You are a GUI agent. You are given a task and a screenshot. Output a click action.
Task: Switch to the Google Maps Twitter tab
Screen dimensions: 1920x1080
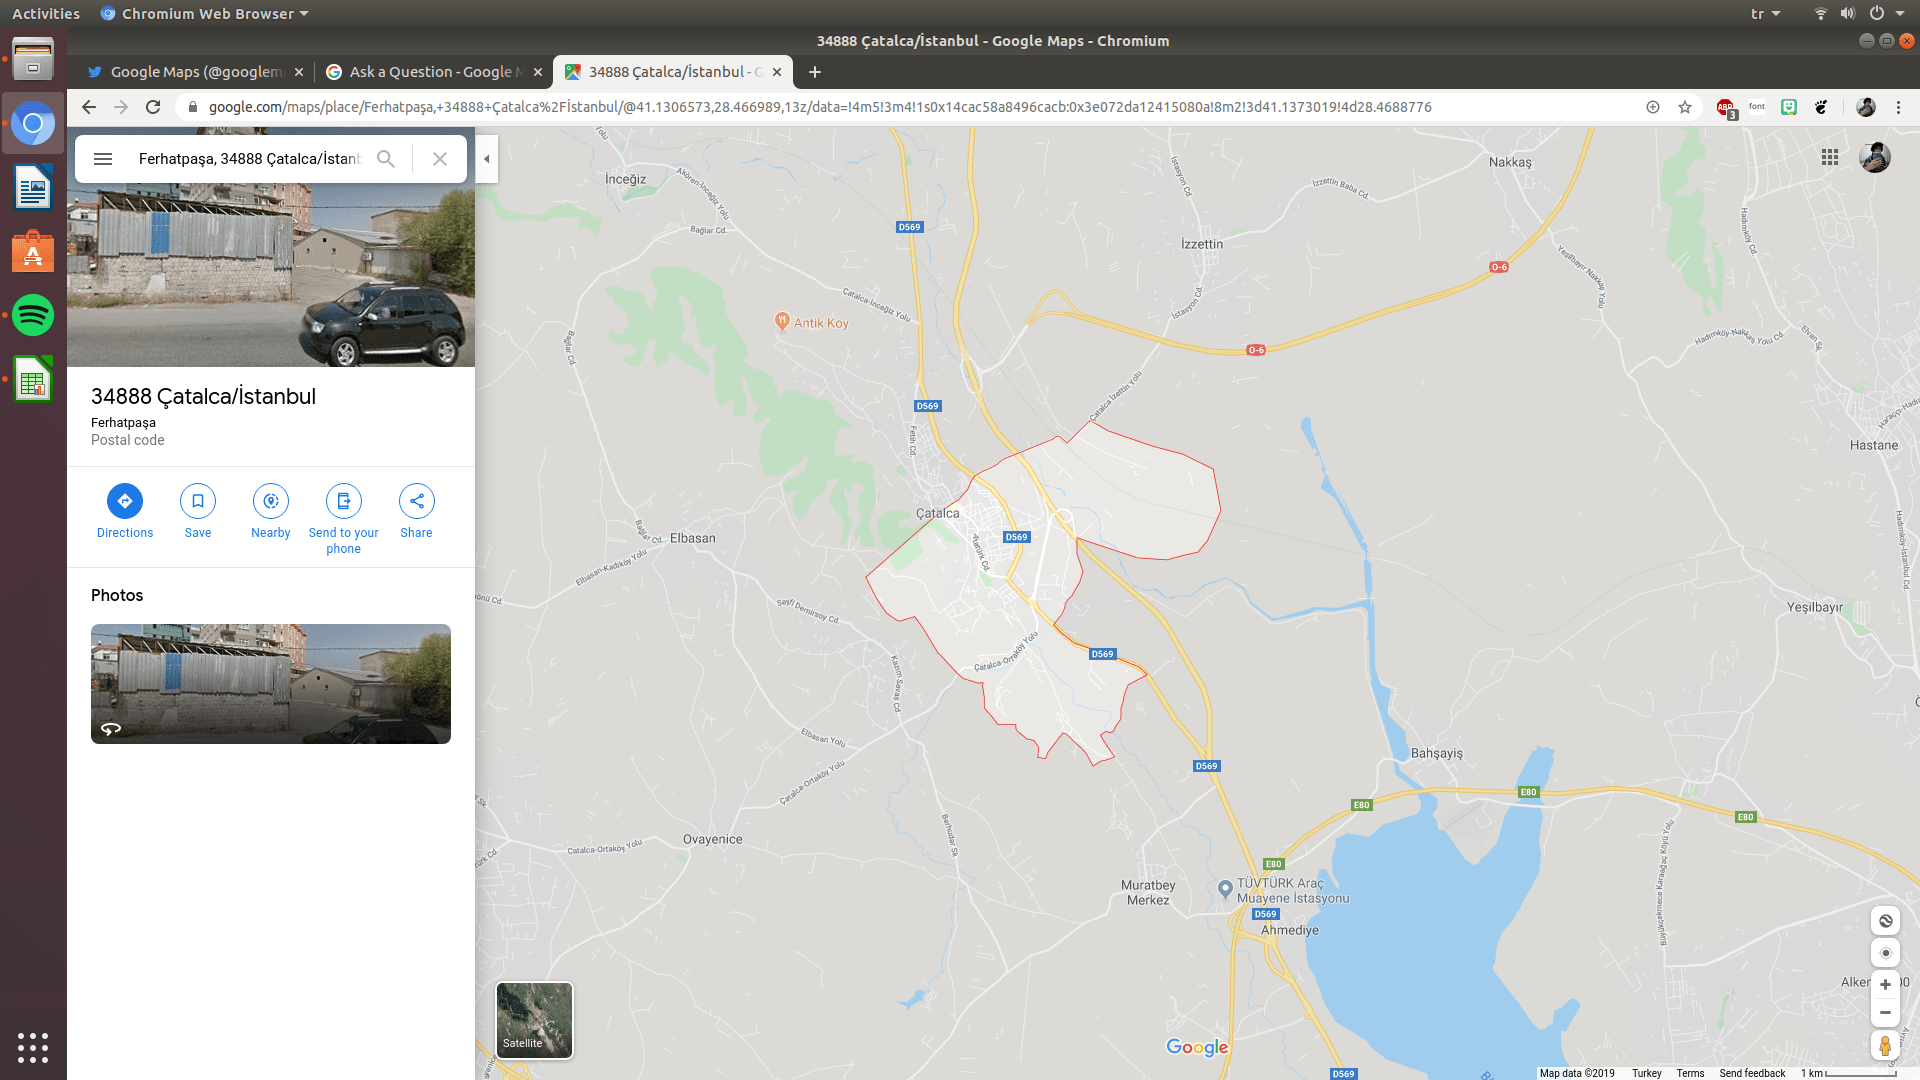195,72
